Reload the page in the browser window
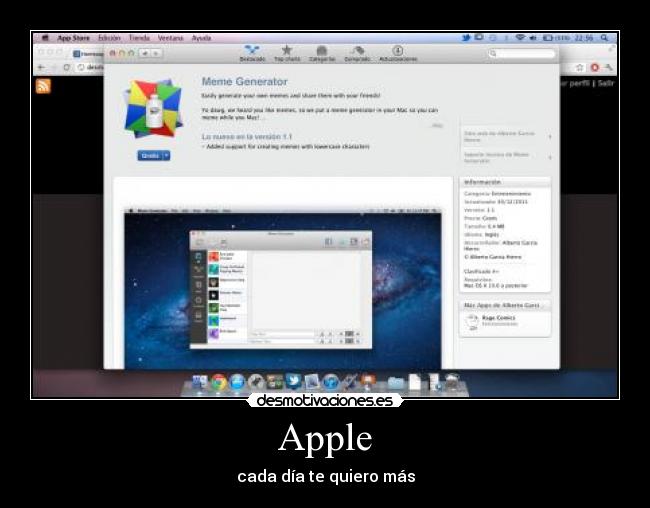The height and width of the screenshot is (508, 650). [x=66, y=67]
